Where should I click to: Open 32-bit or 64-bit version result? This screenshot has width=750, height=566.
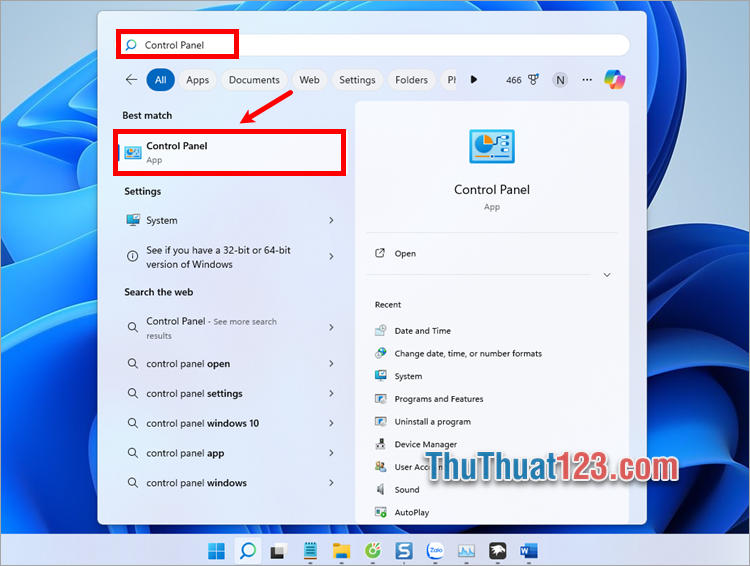tap(229, 257)
